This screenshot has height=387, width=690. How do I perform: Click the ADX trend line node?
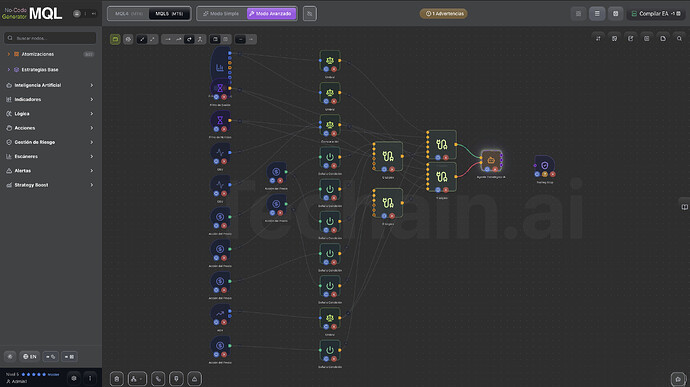(x=220, y=314)
